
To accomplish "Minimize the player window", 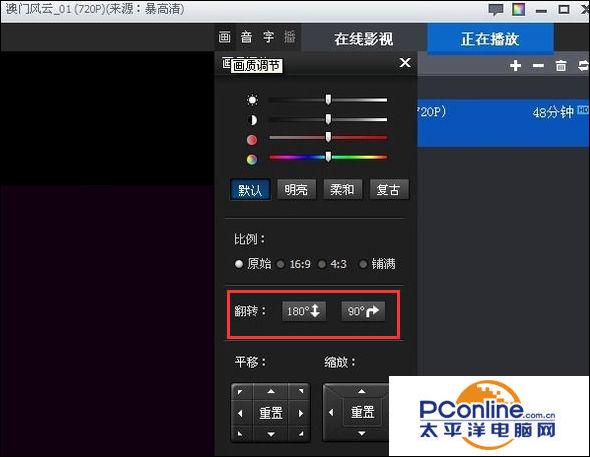I will pyautogui.click(x=541, y=11).
